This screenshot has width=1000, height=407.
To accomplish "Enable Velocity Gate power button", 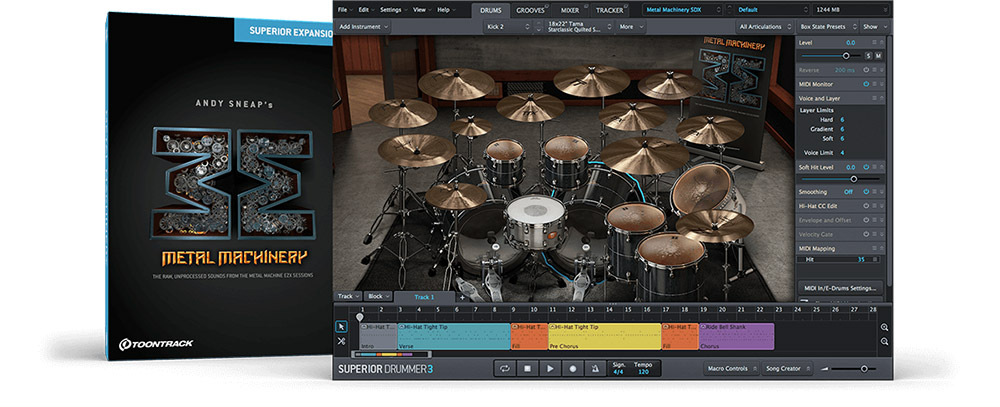I will click(866, 234).
